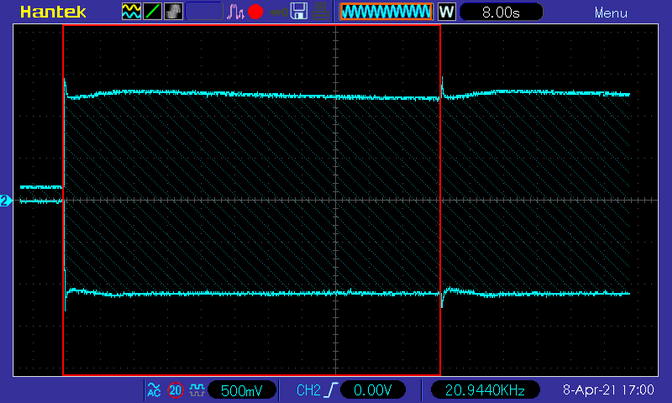Click the key lock icon
This screenshot has width=672, height=403.
point(279,12)
